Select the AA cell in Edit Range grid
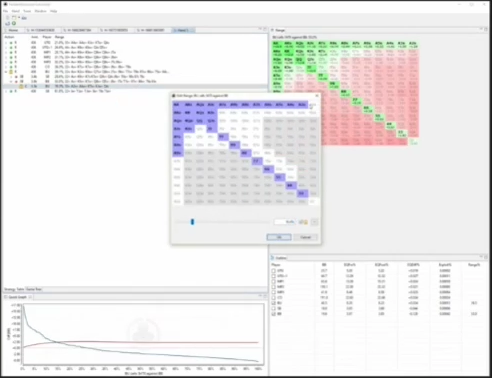This screenshot has height=378, width=492. tap(177, 105)
